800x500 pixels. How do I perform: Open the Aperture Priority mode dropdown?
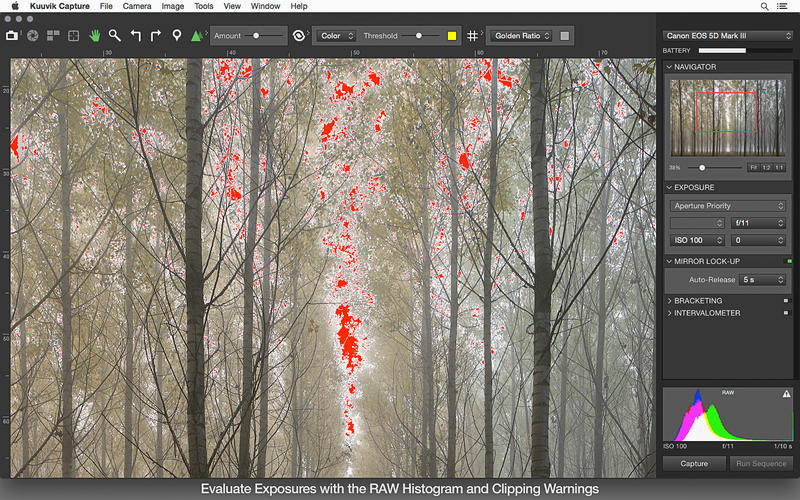pyautogui.click(x=727, y=206)
